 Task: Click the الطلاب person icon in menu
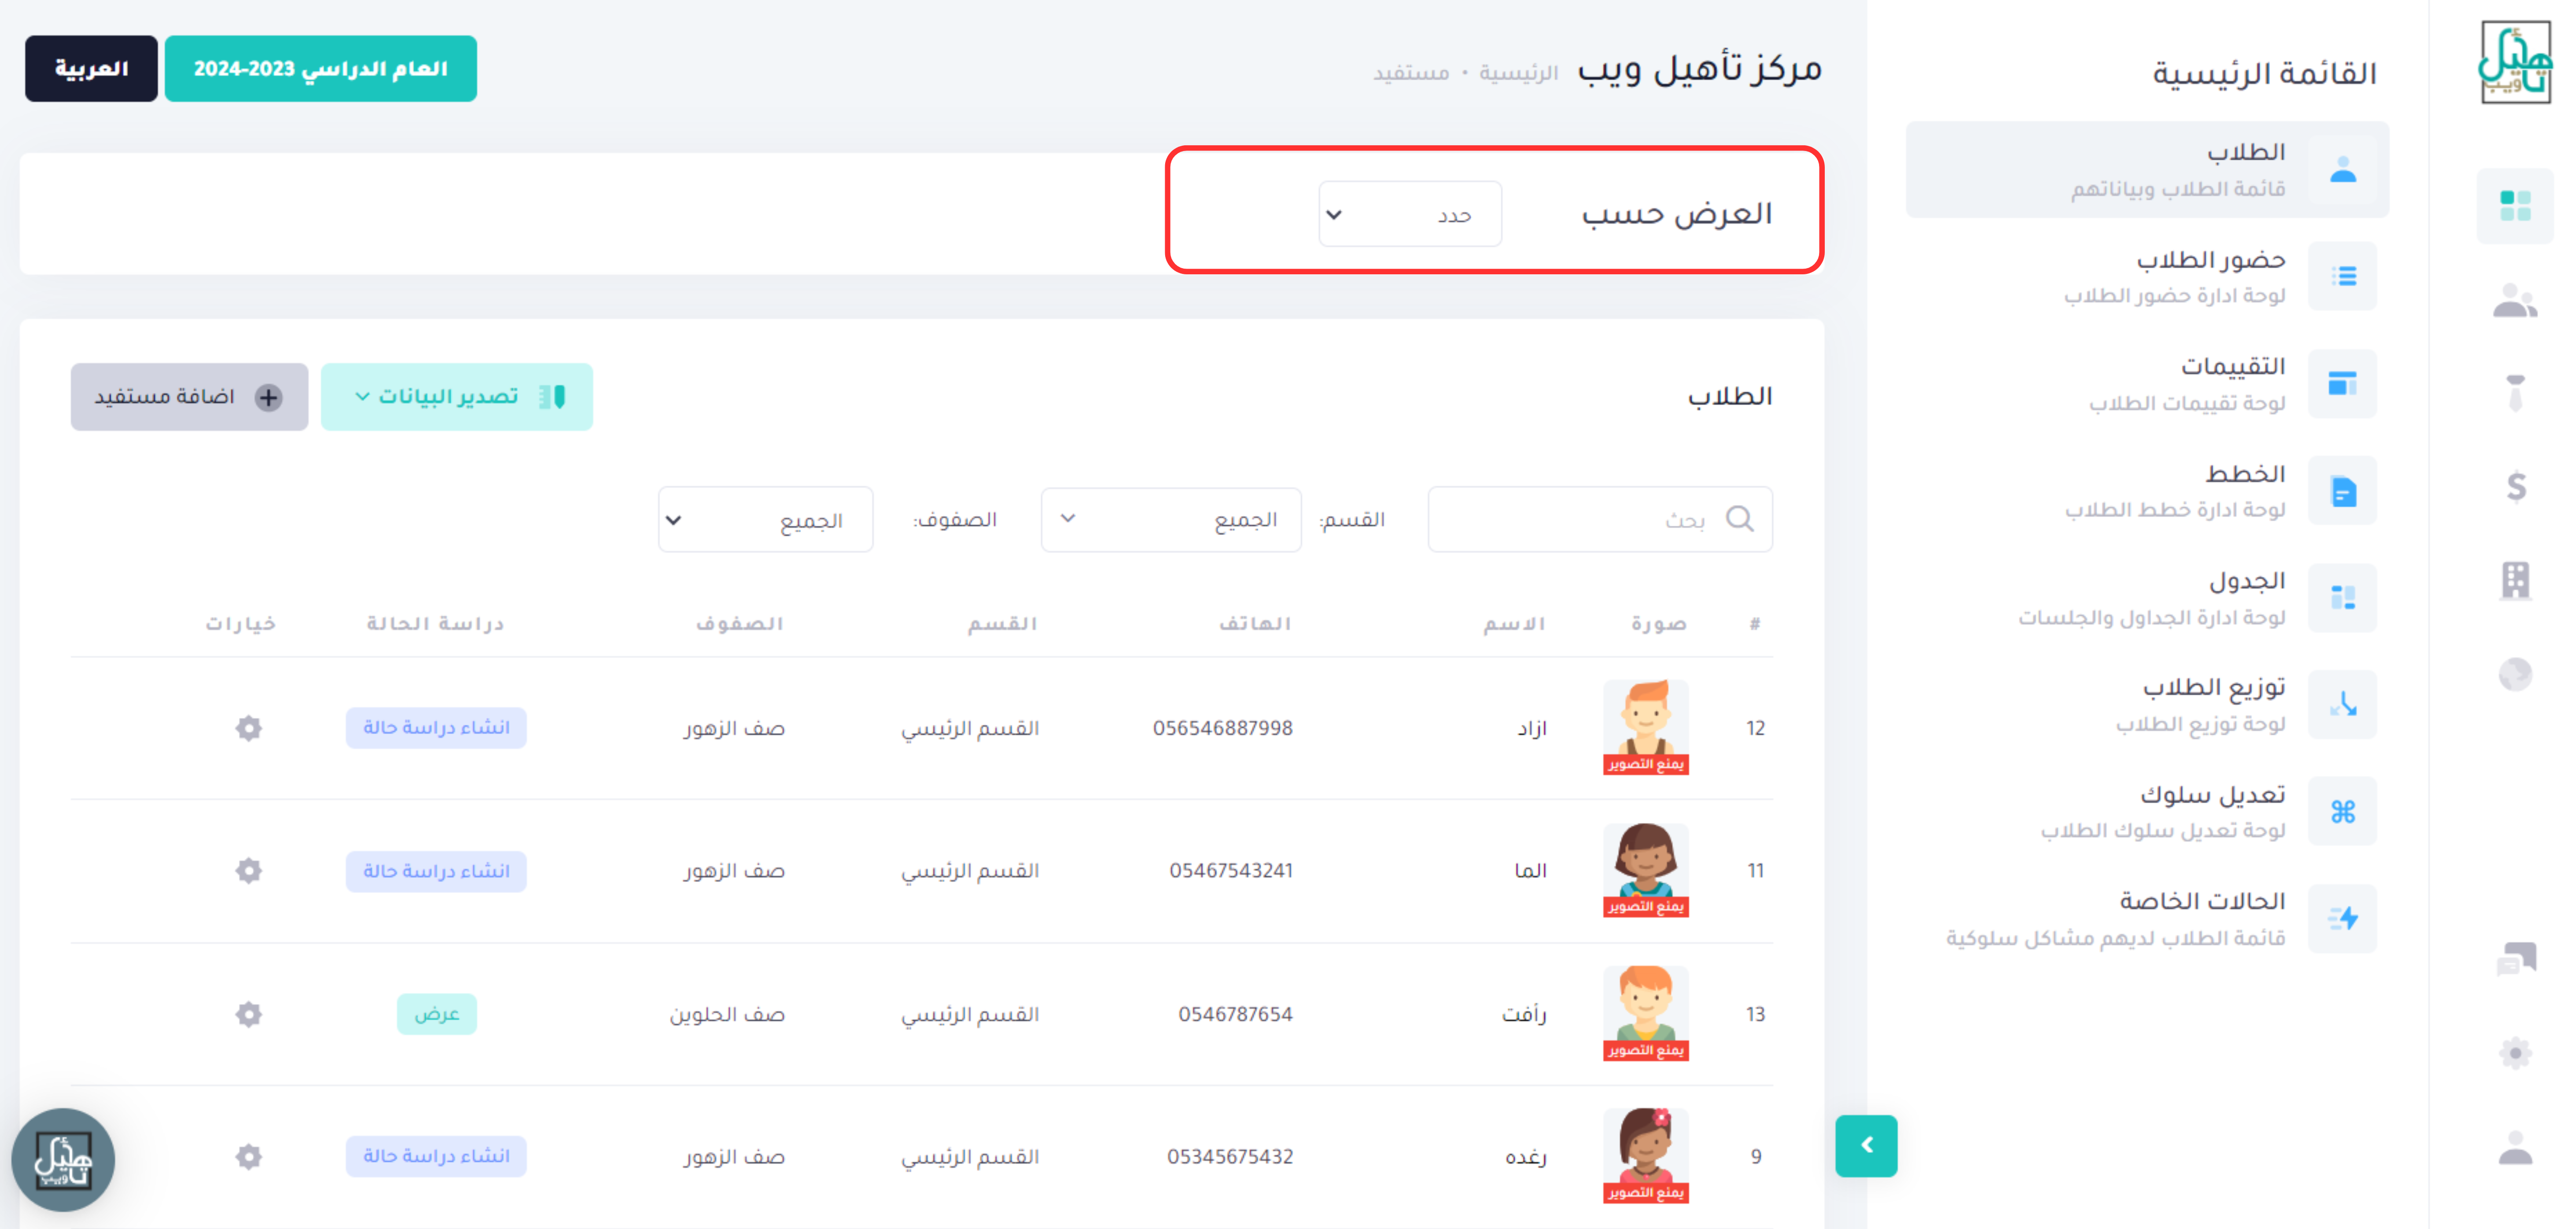(x=2342, y=169)
